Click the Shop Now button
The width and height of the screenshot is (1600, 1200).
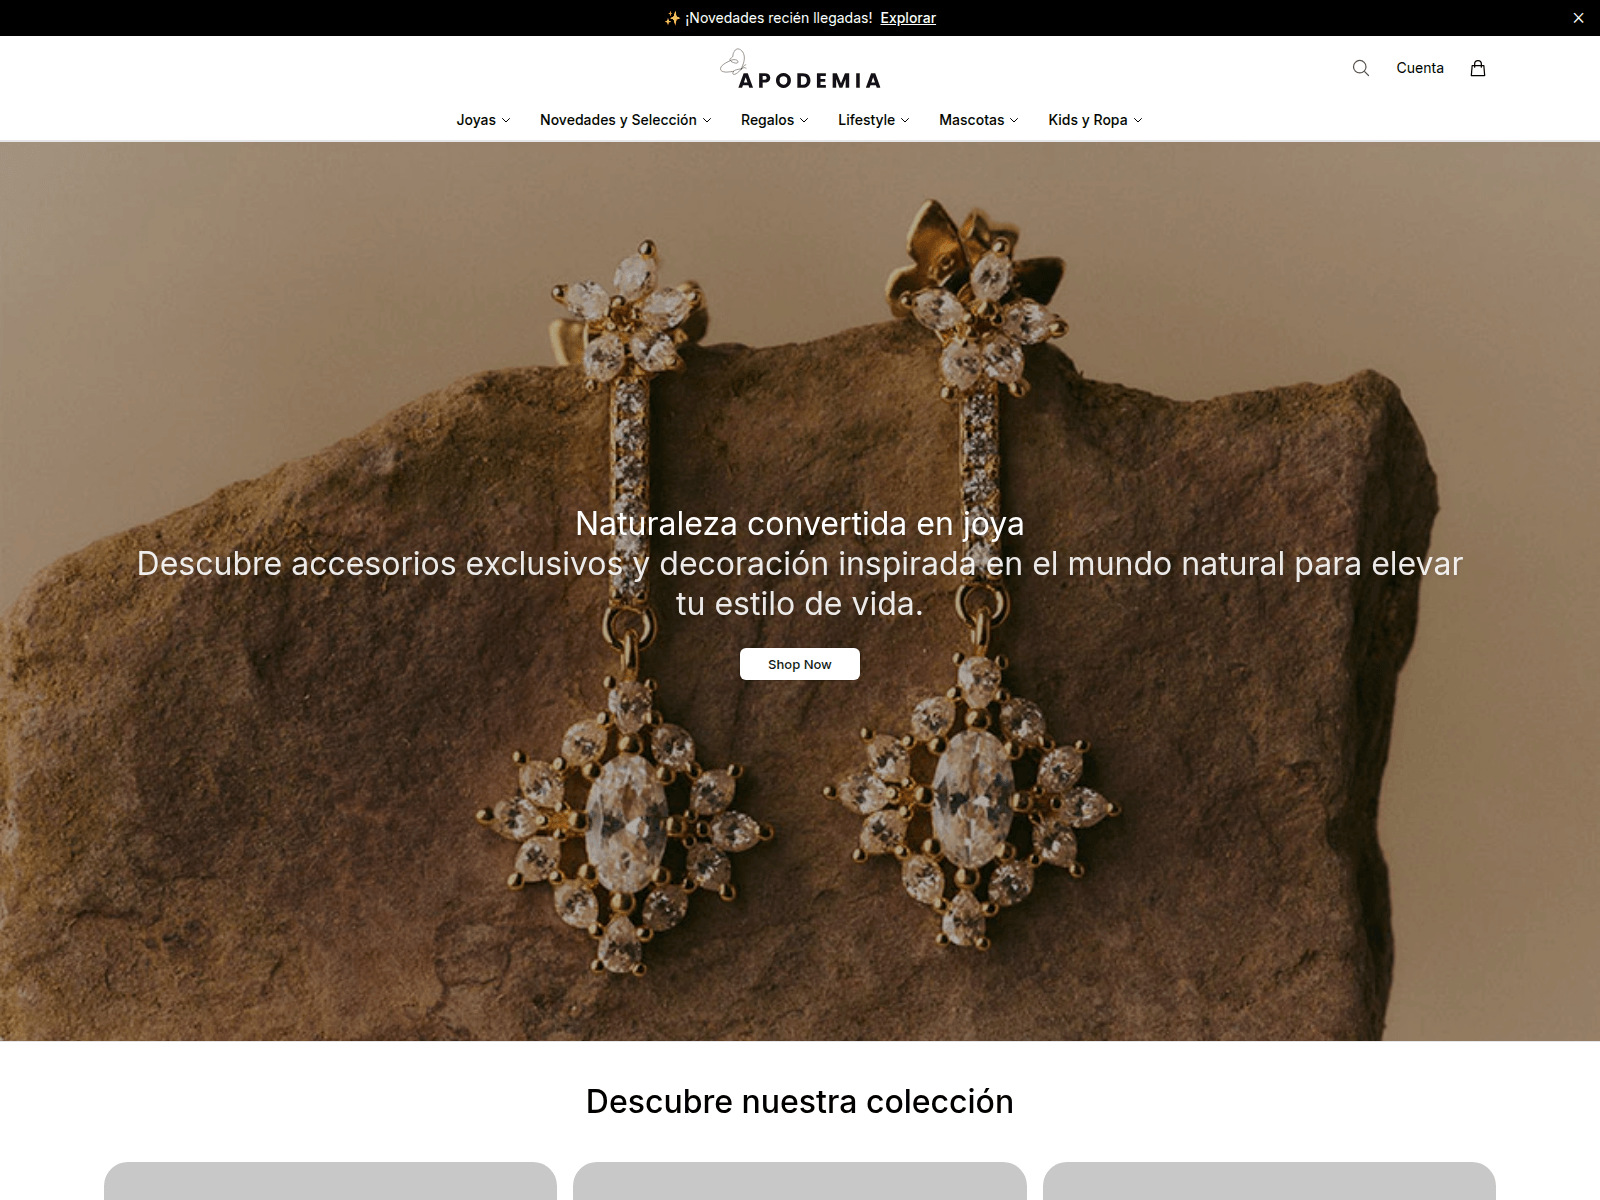(x=800, y=664)
